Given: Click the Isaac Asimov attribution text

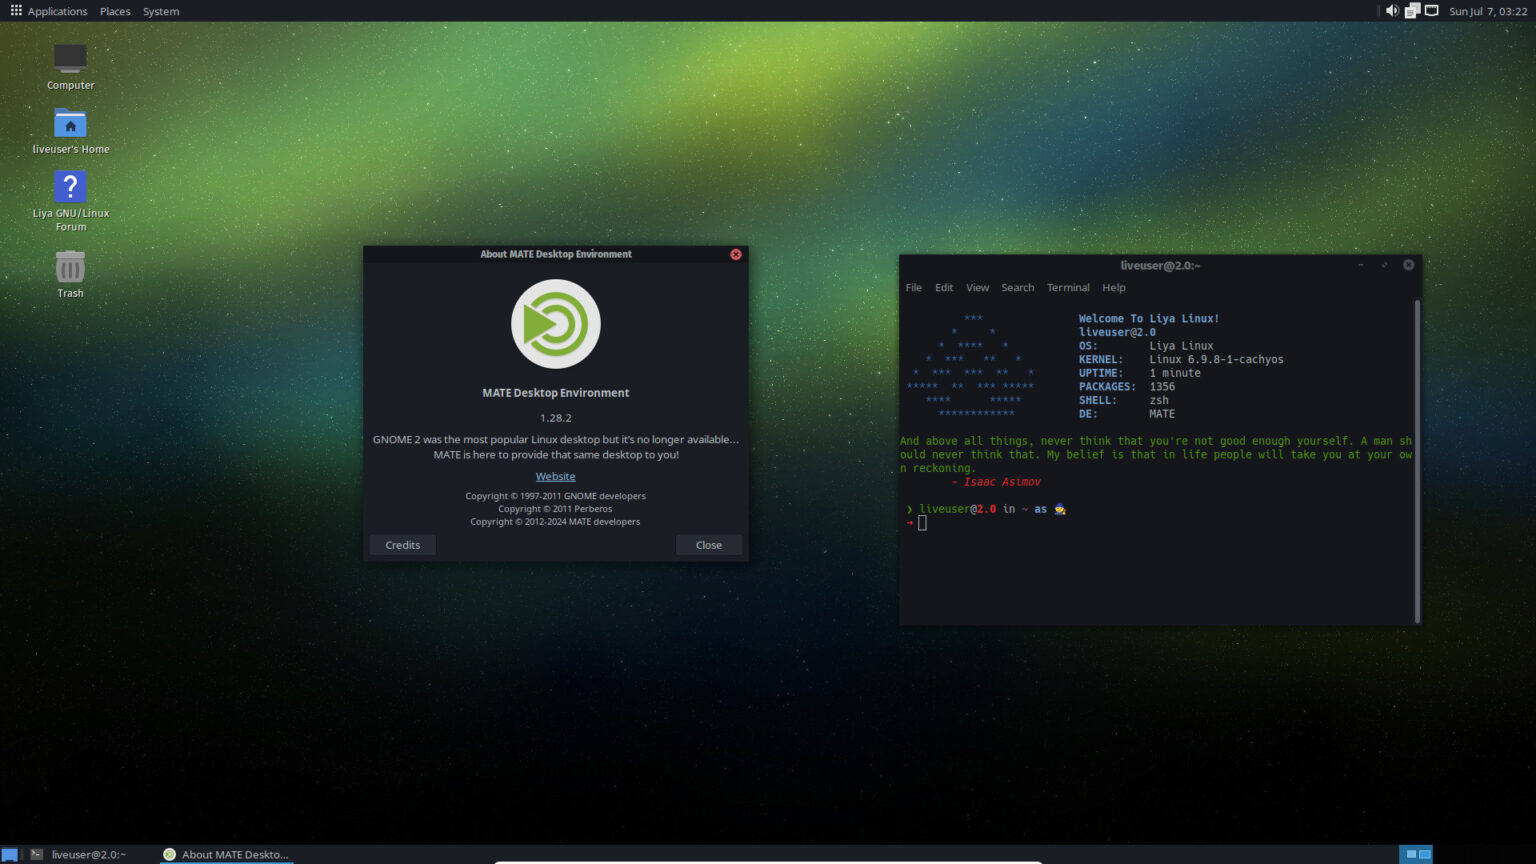Looking at the screenshot, I should [x=995, y=482].
